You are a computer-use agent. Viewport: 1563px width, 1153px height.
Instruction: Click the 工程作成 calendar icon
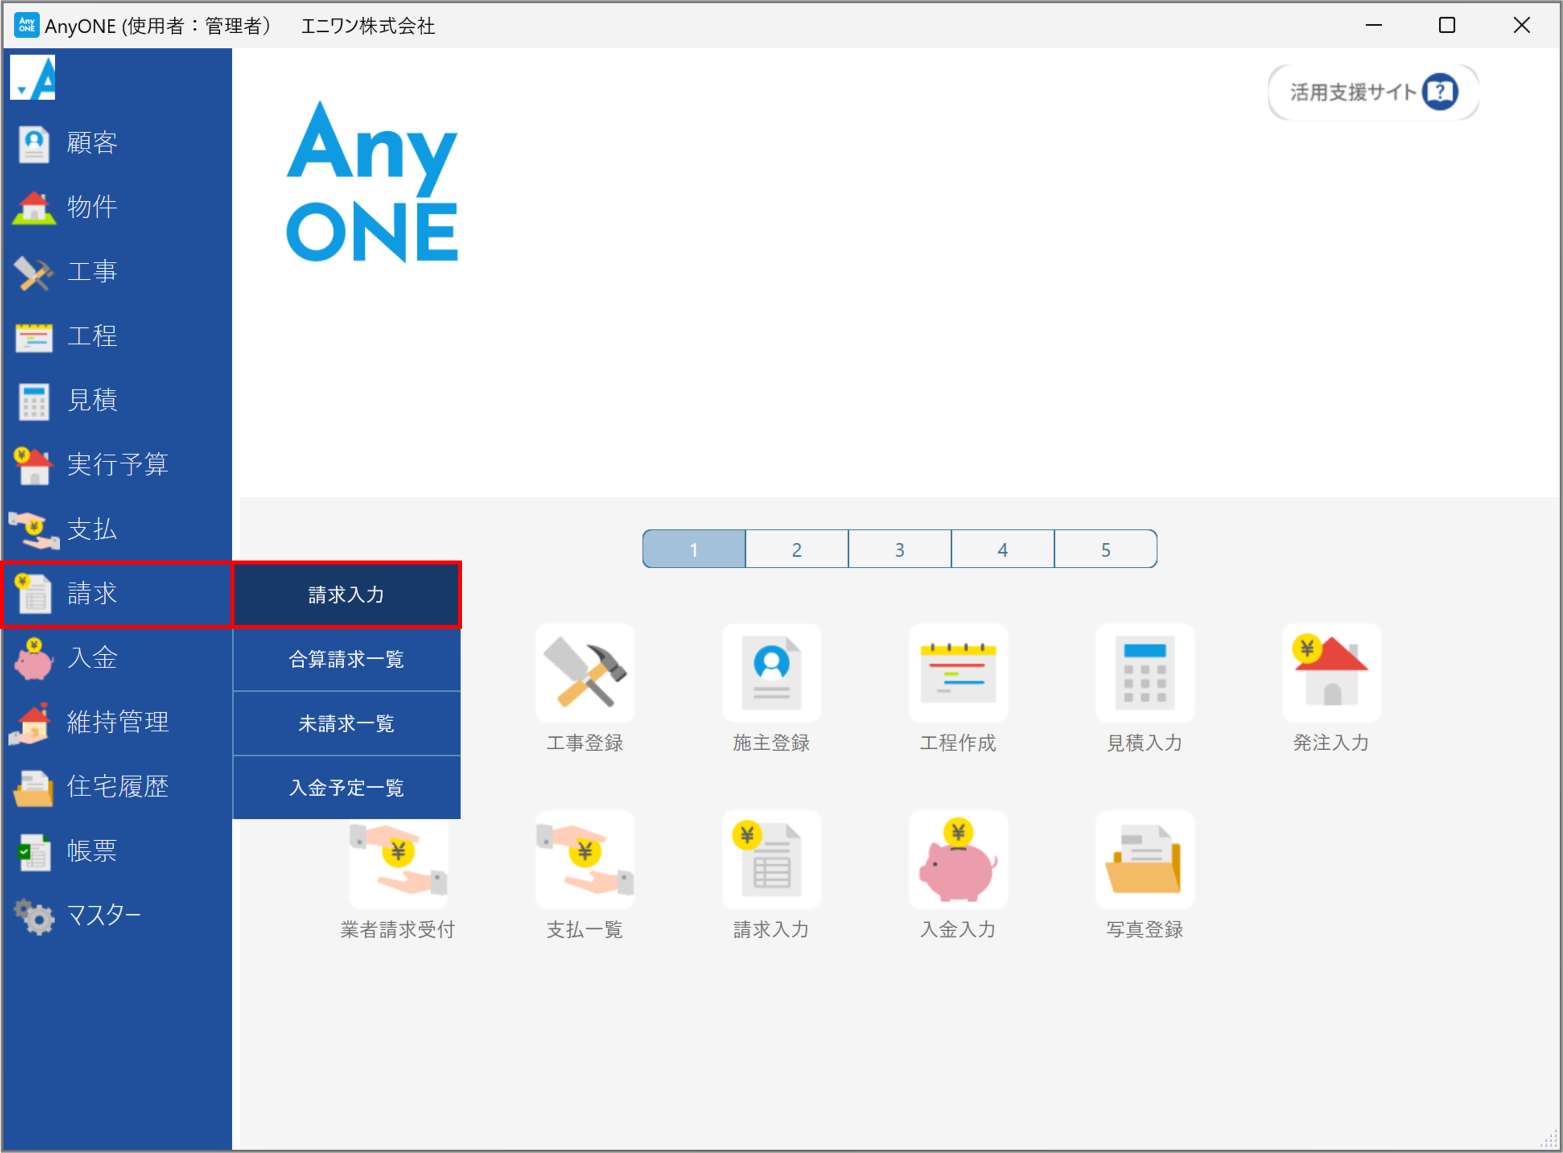957,673
